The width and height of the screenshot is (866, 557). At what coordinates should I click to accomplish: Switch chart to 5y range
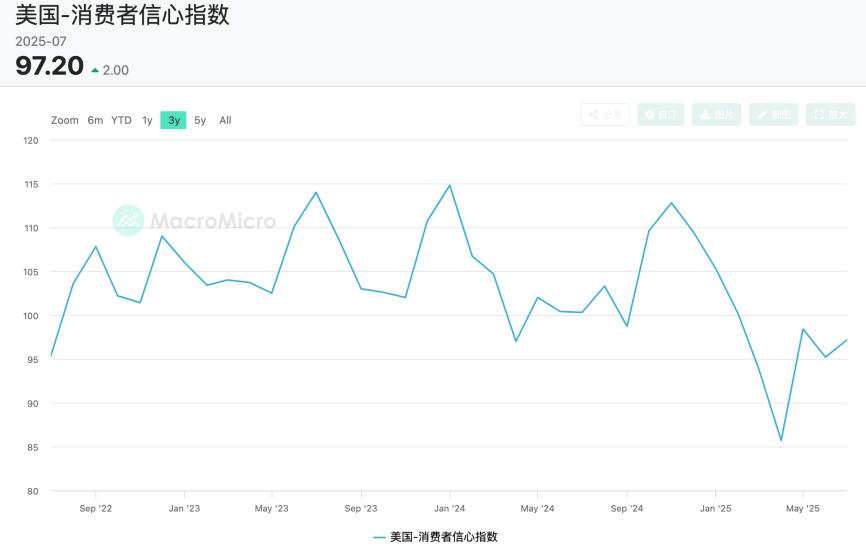(200, 120)
